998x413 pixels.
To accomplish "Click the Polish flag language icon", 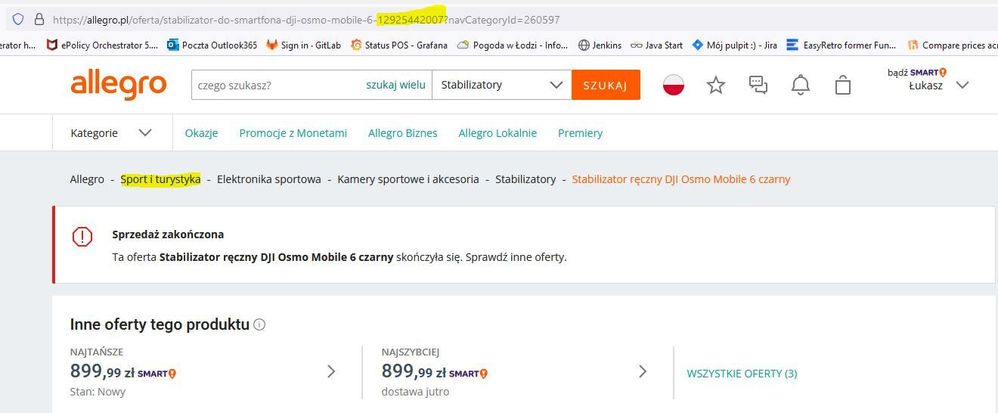I will pyautogui.click(x=673, y=85).
